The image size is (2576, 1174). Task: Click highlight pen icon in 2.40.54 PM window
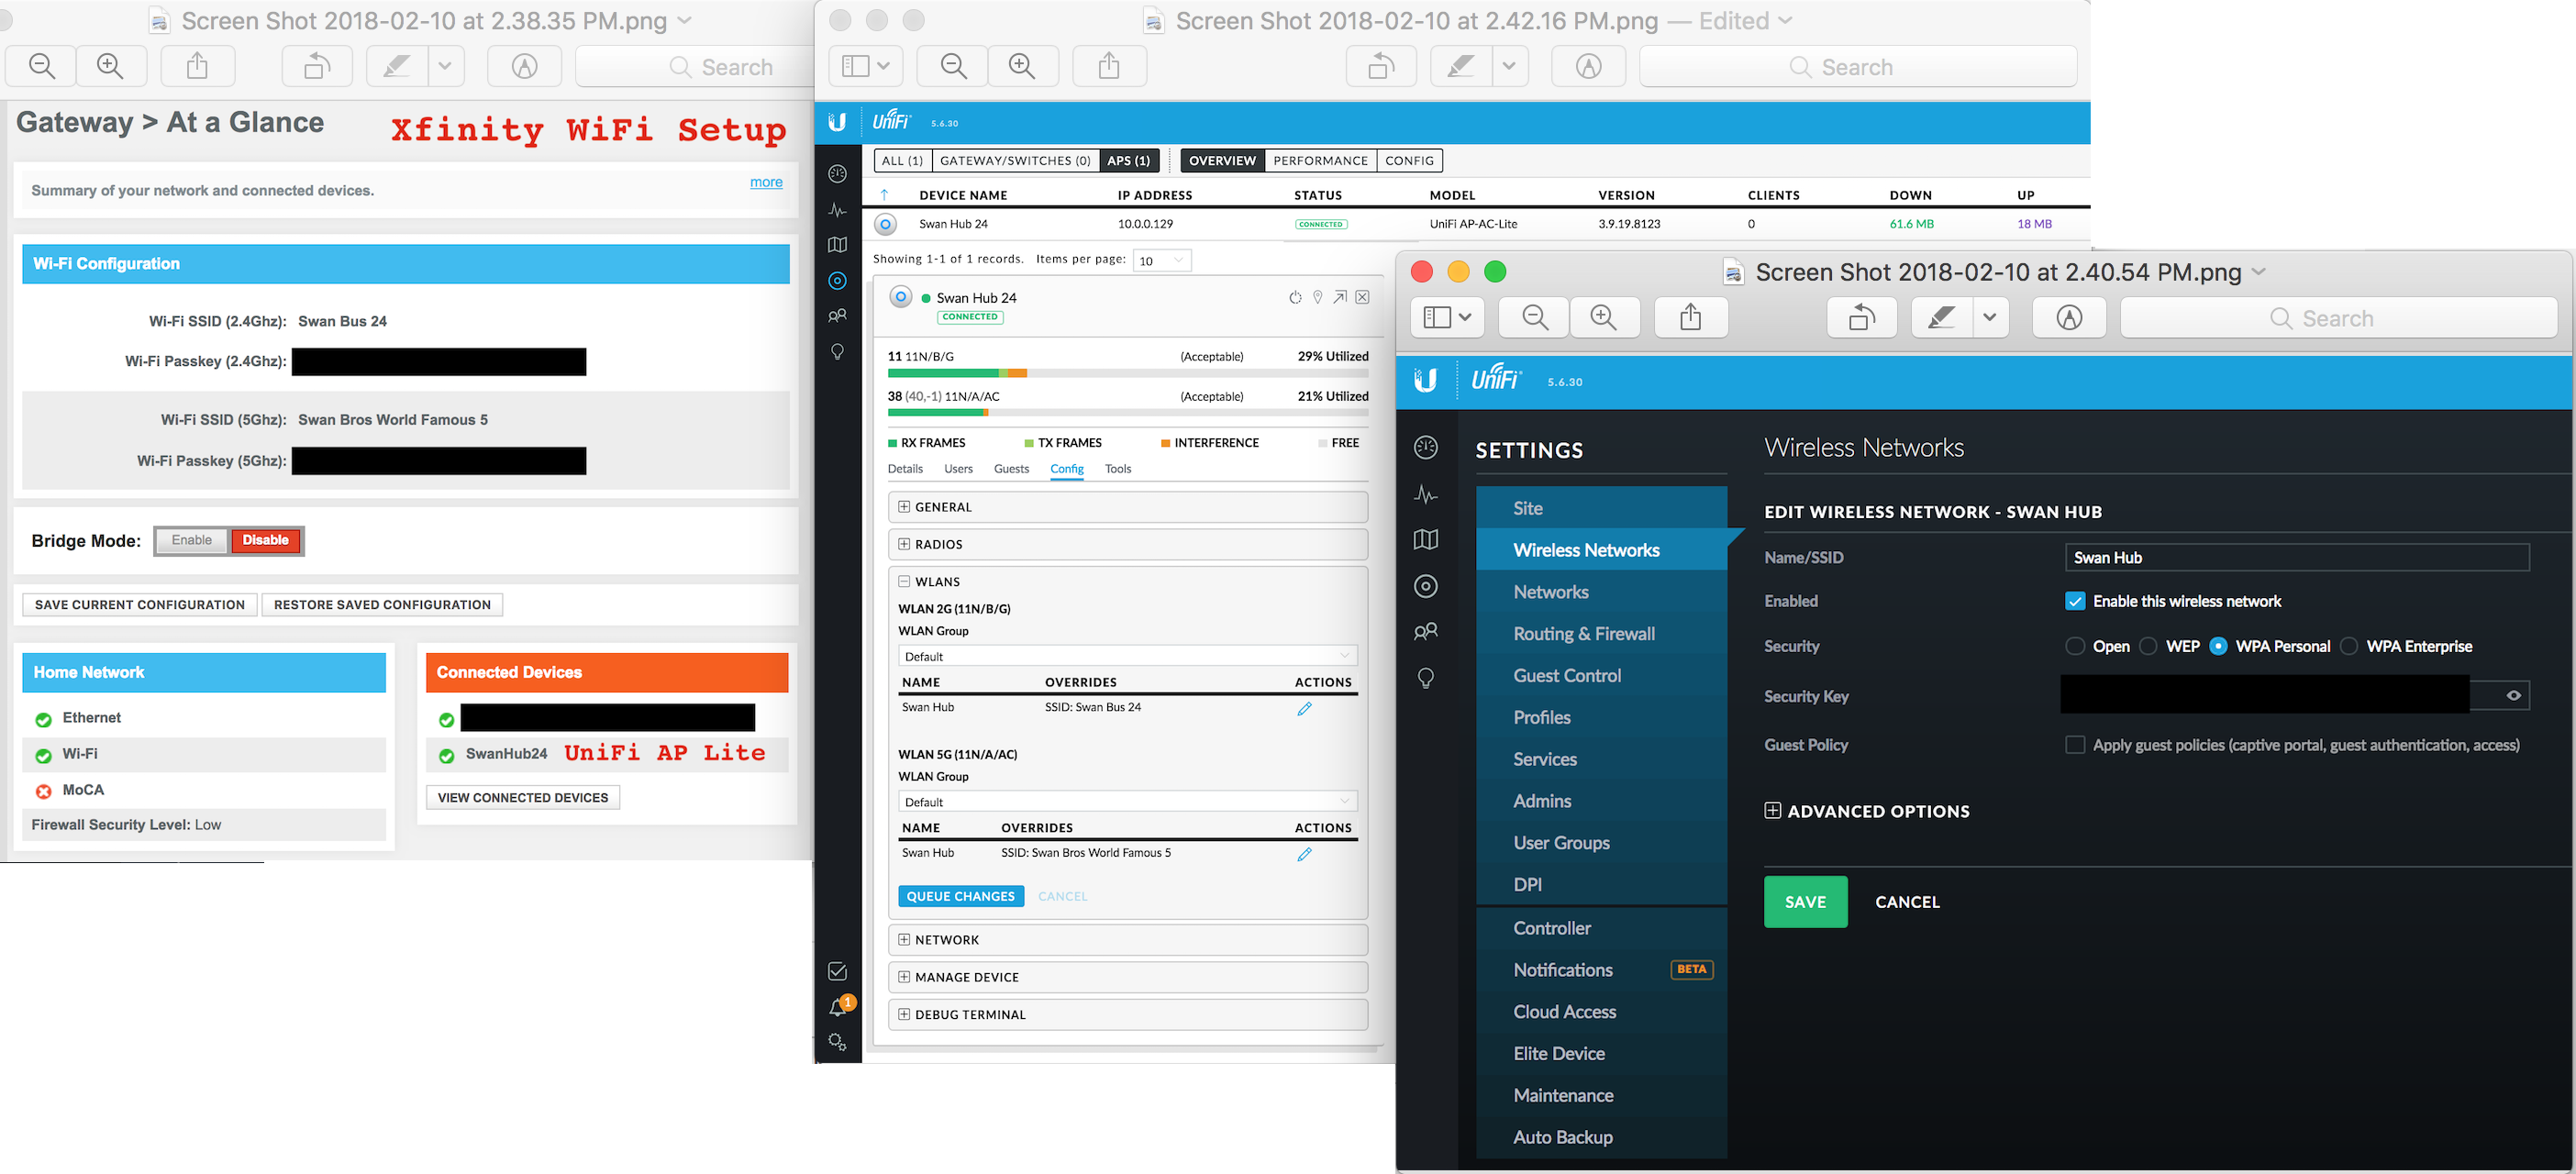(1942, 318)
